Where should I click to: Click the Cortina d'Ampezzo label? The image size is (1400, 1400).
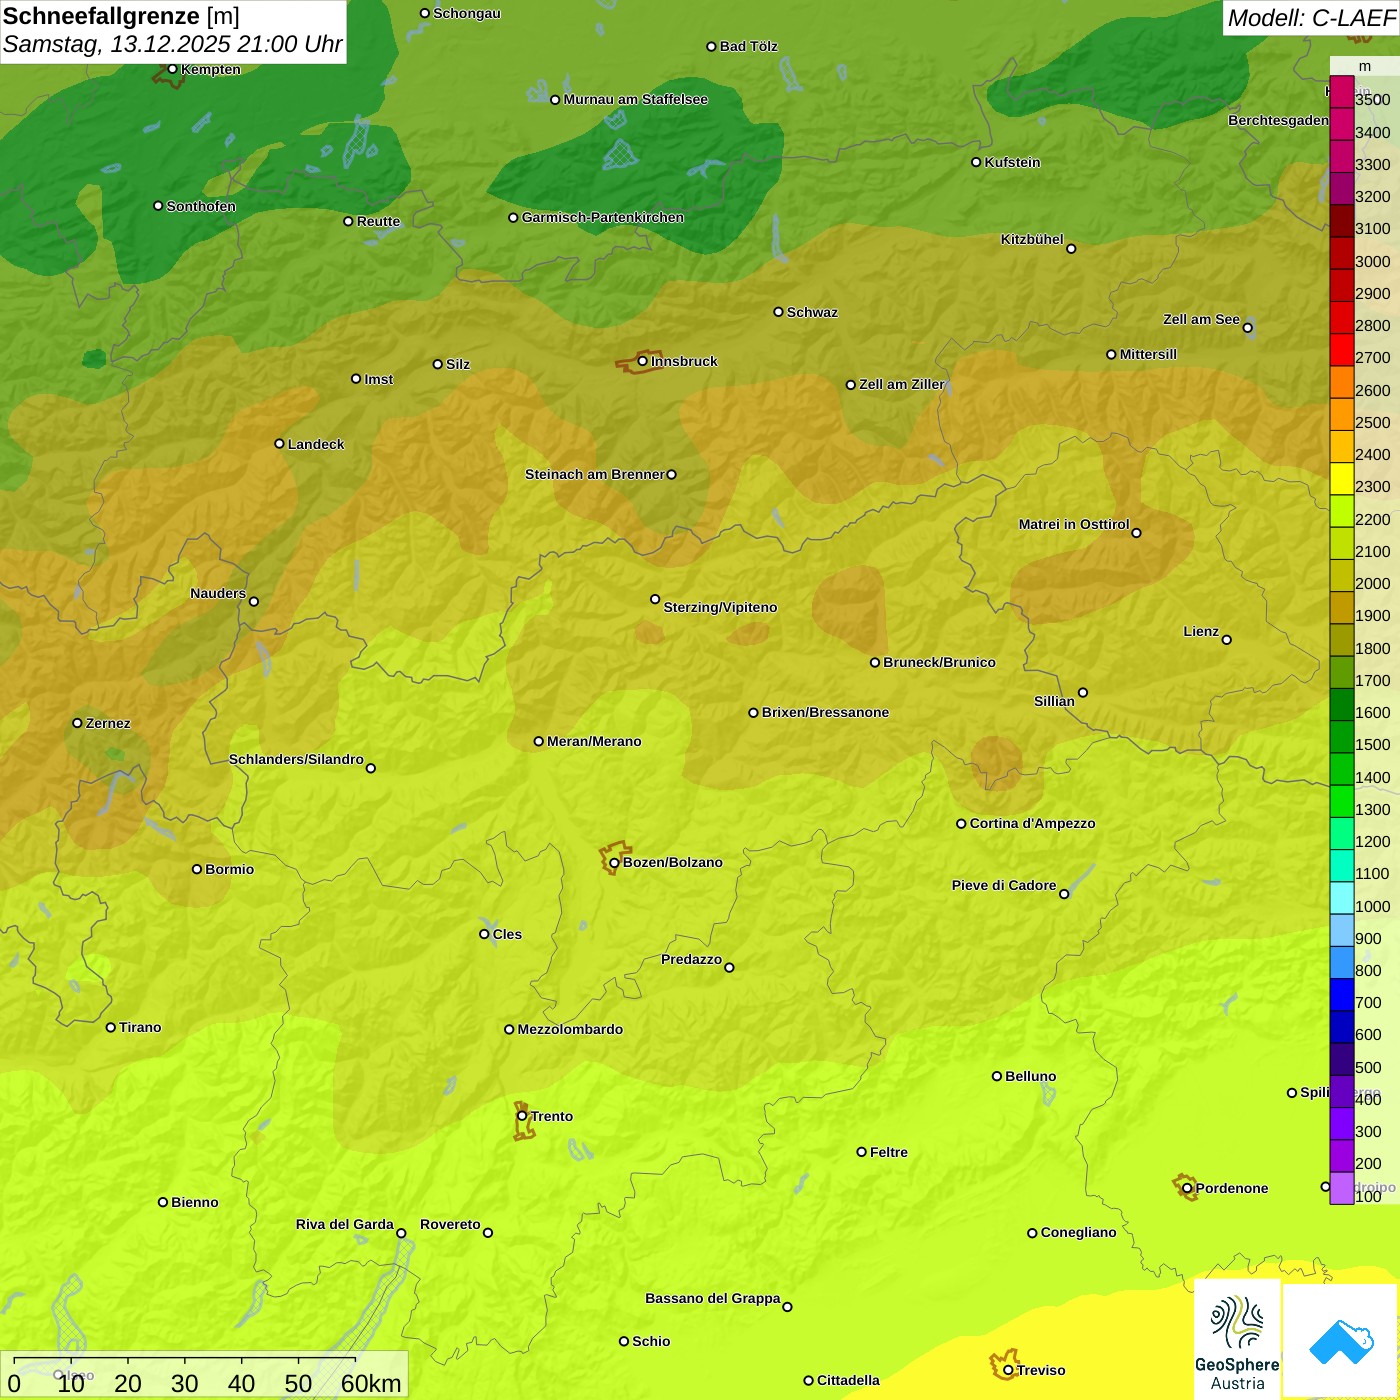(1032, 823)
